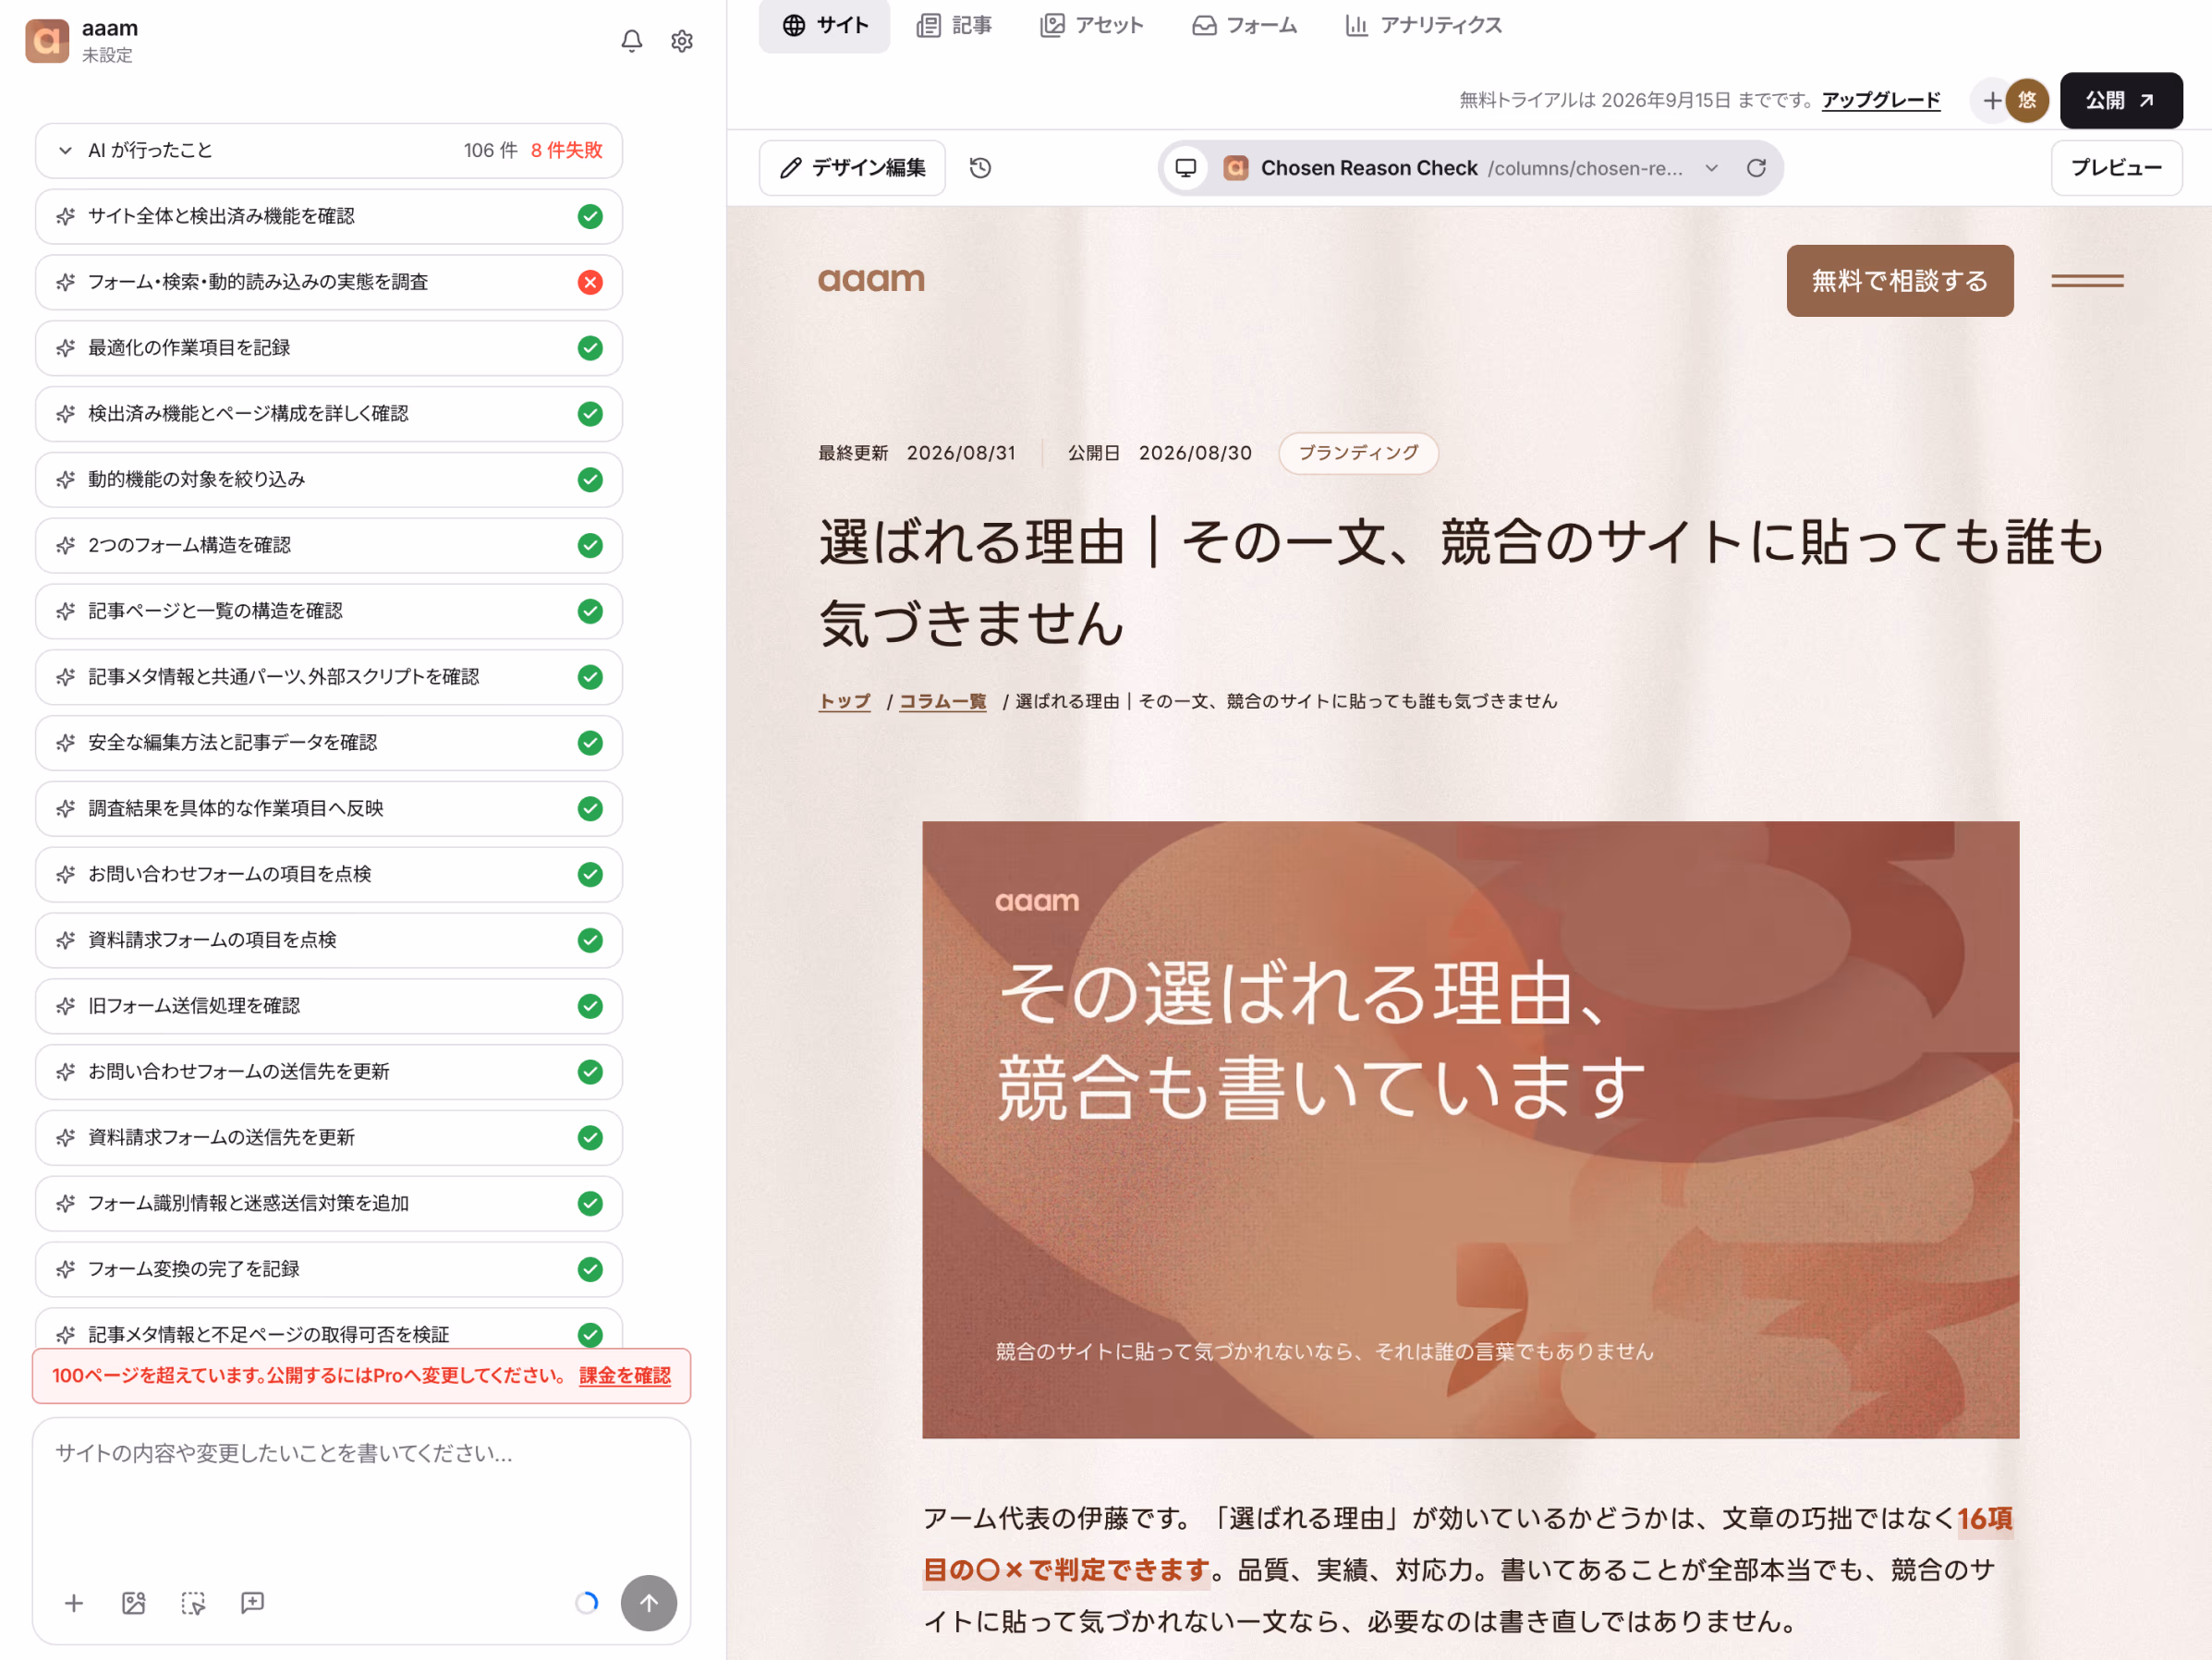Open the page selector dropdown chevron

coord(1711,168)
